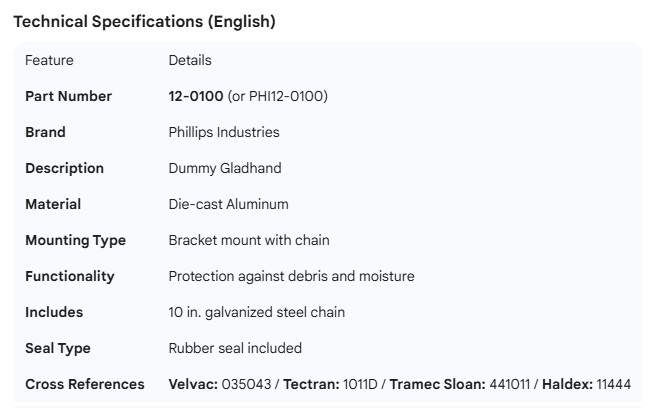Image resolution: width=648 pixels, height=408 pixels.
Task: Click Protection against debris and moisture text
Action: (291, 276)
